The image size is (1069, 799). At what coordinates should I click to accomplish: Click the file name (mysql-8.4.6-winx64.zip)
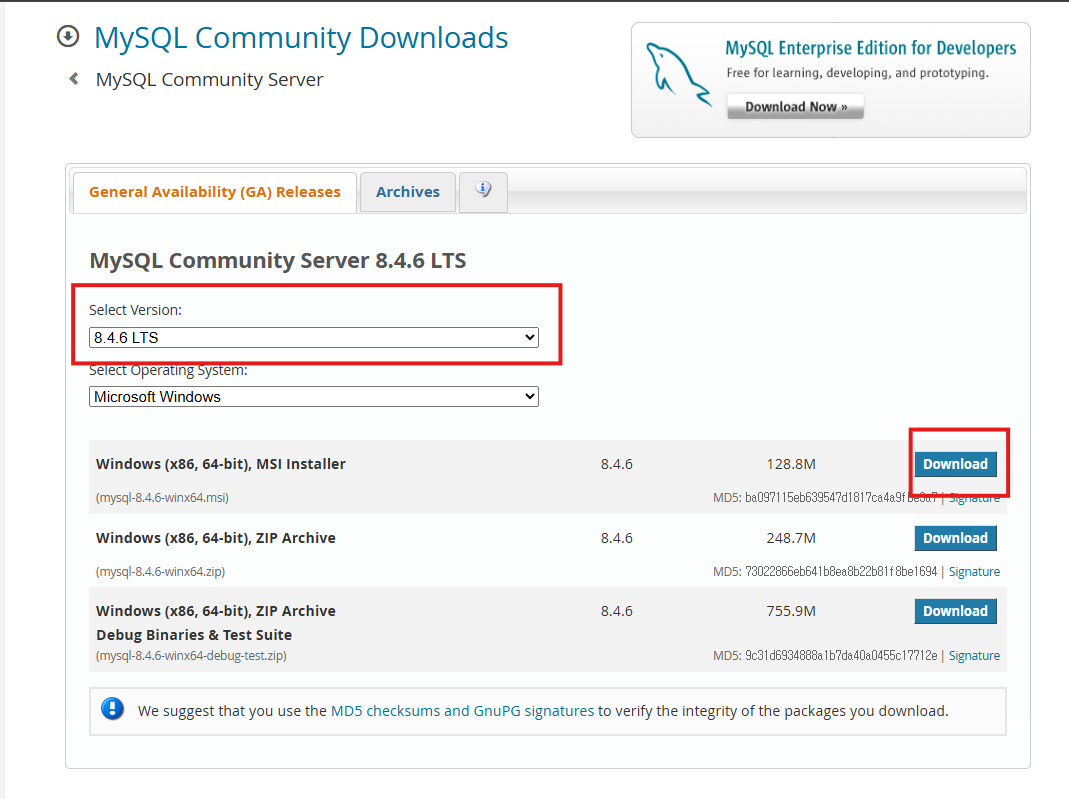coord(160,571)
